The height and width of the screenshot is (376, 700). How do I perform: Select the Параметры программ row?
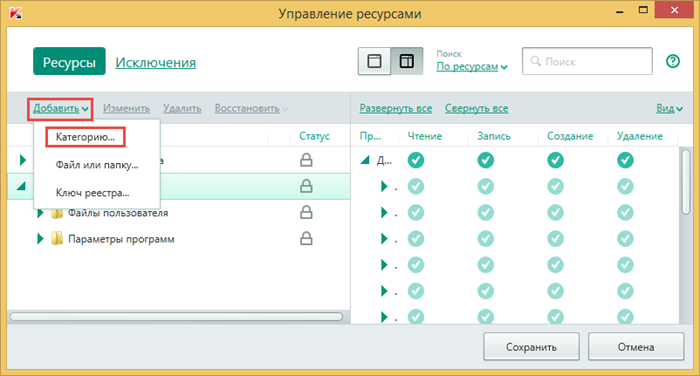point(179,239)
